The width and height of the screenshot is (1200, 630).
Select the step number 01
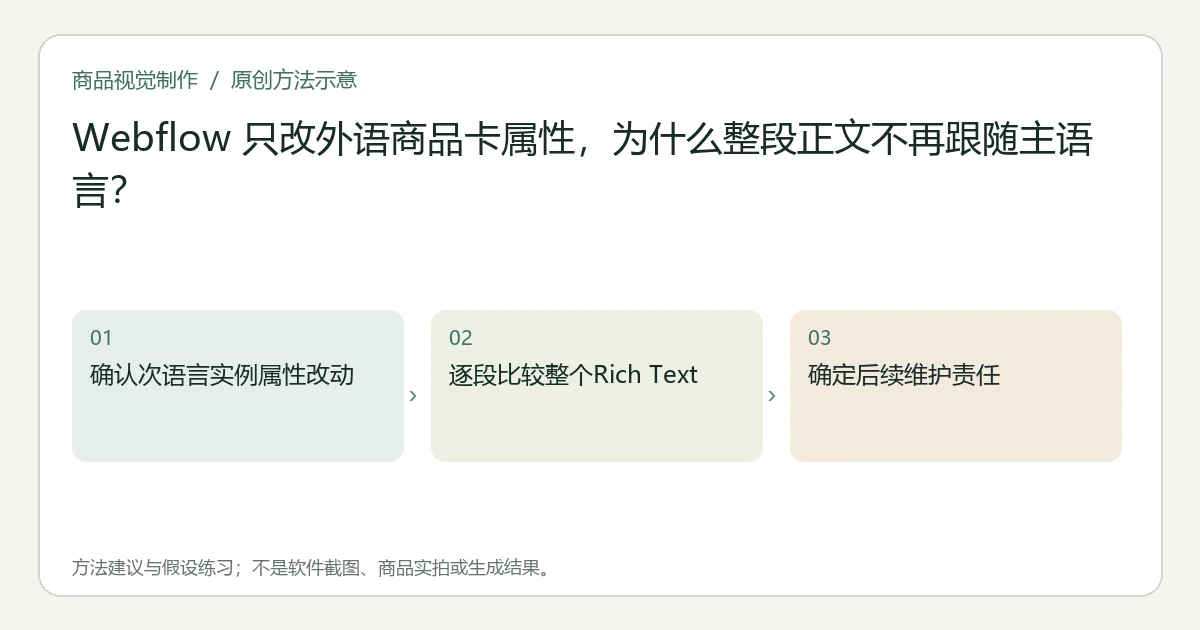click(101, 338)
